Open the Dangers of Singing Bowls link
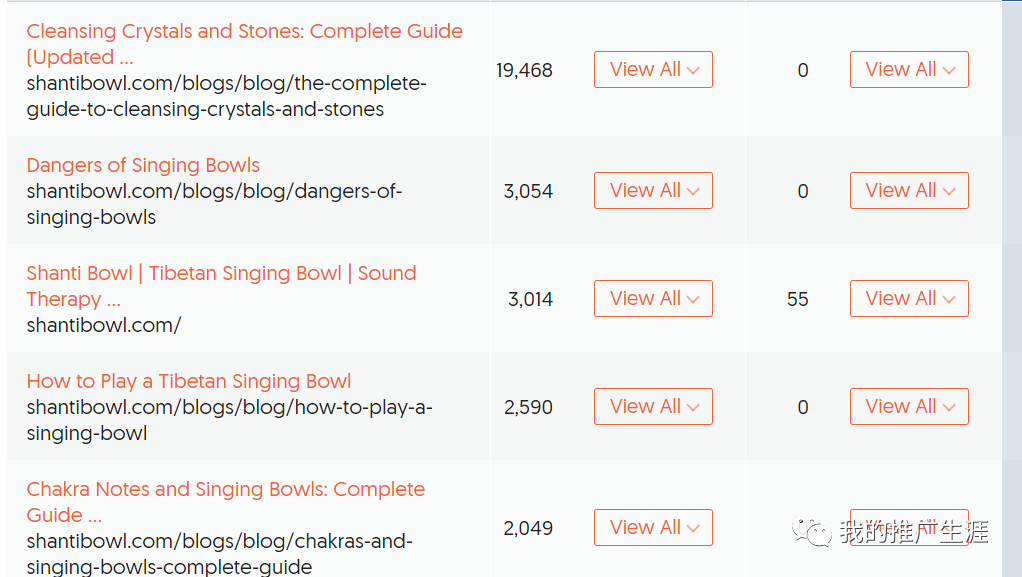Image resolution: width=1022 pixels, height=577 pixels. pos(143,166)
